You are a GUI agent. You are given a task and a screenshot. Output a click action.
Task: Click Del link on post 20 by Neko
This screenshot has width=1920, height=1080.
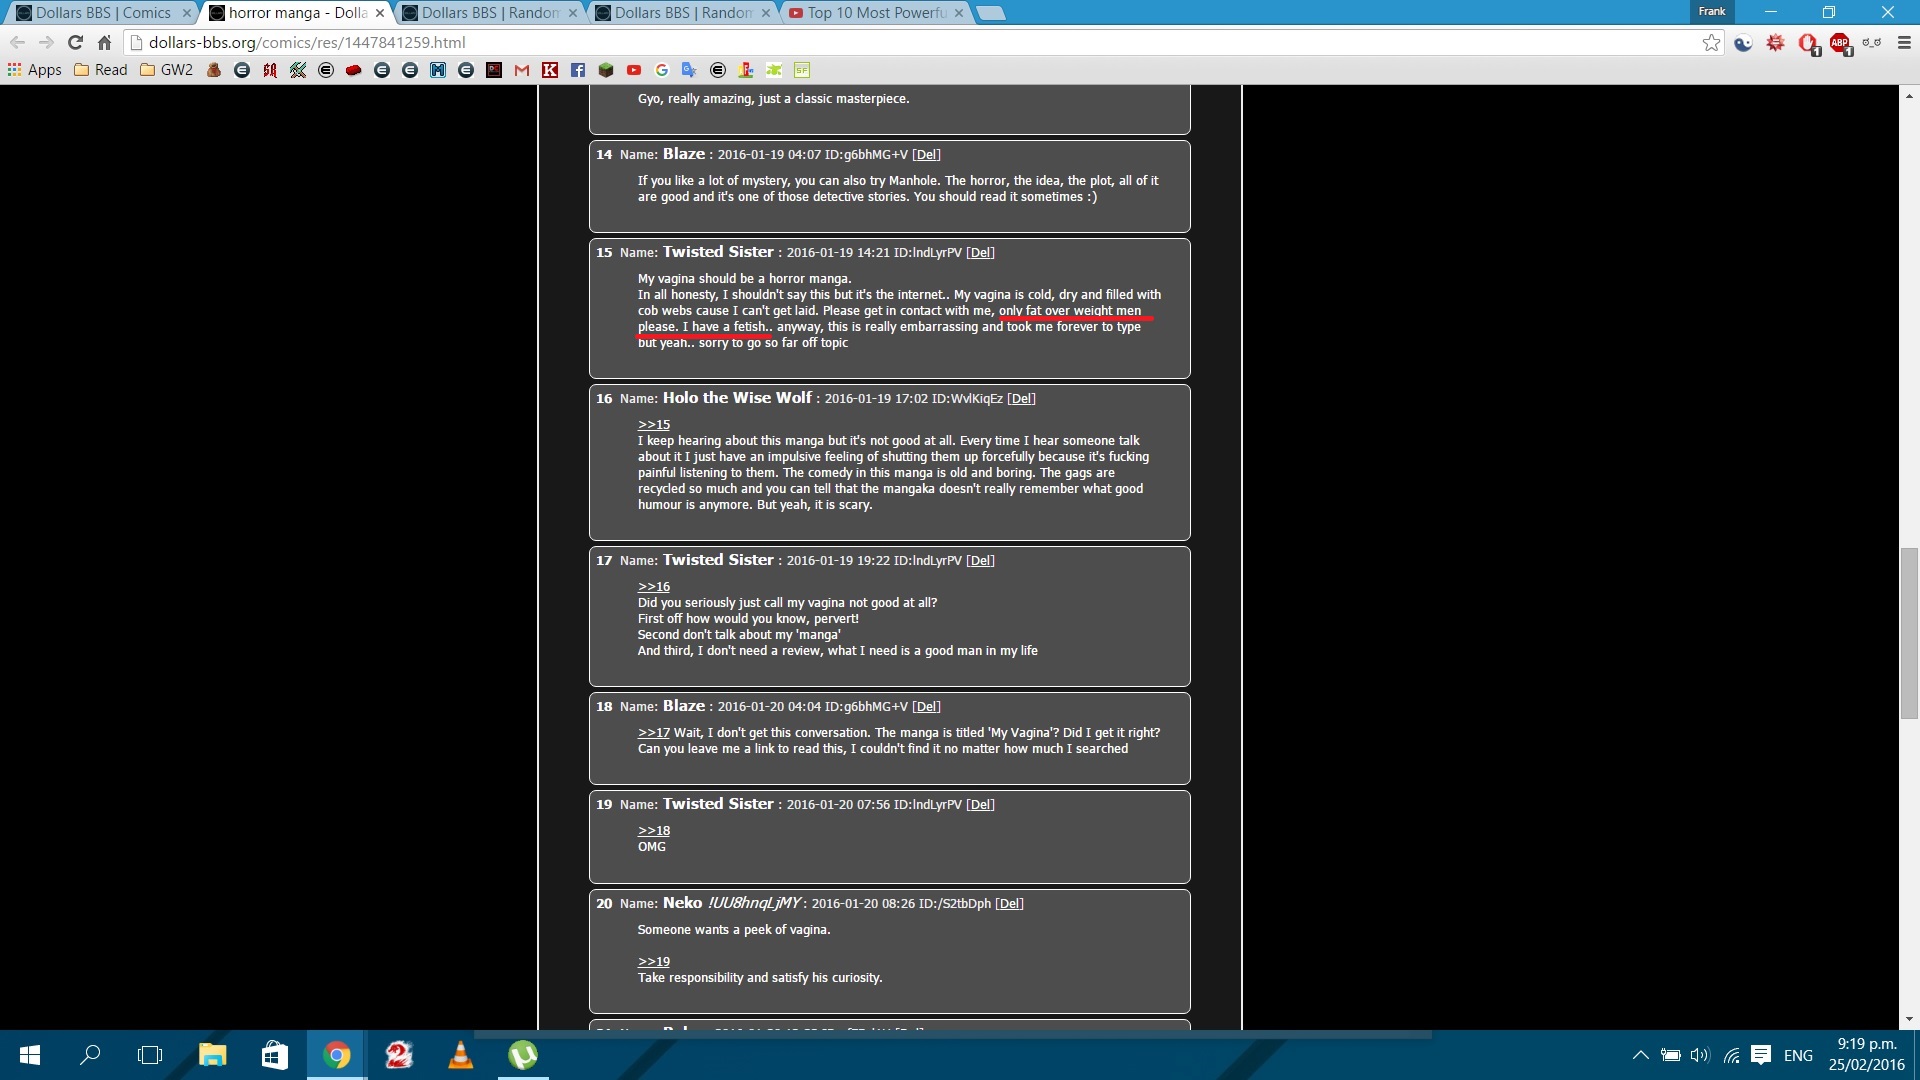pos(1009,904)
